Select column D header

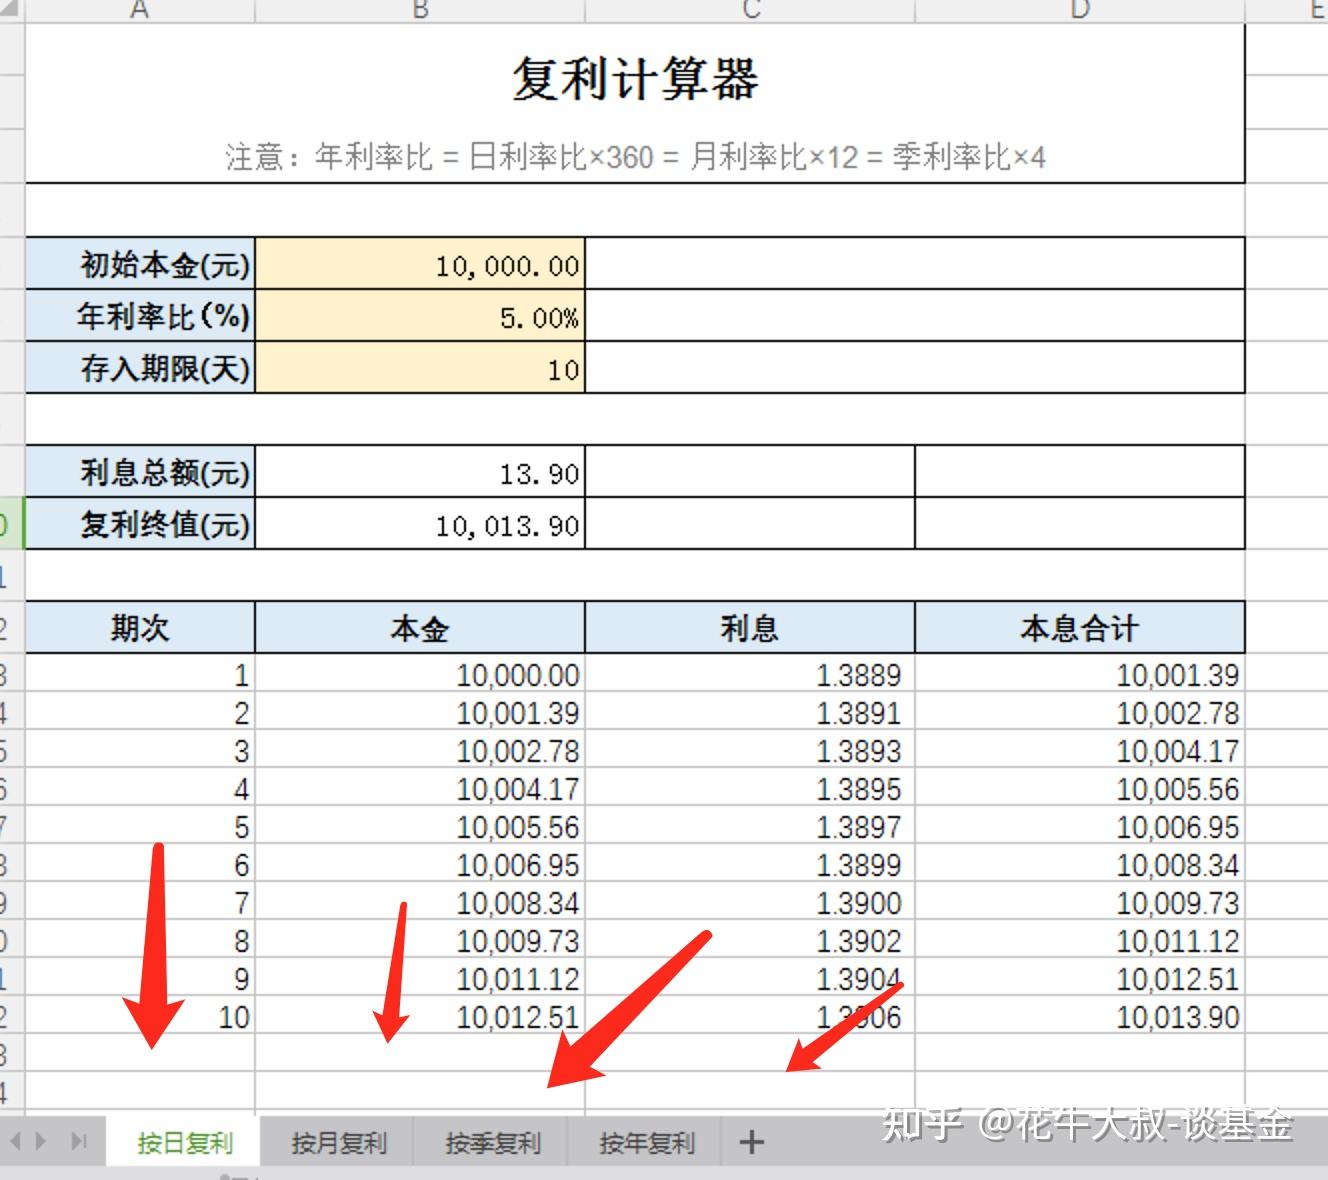point(1079,12)
